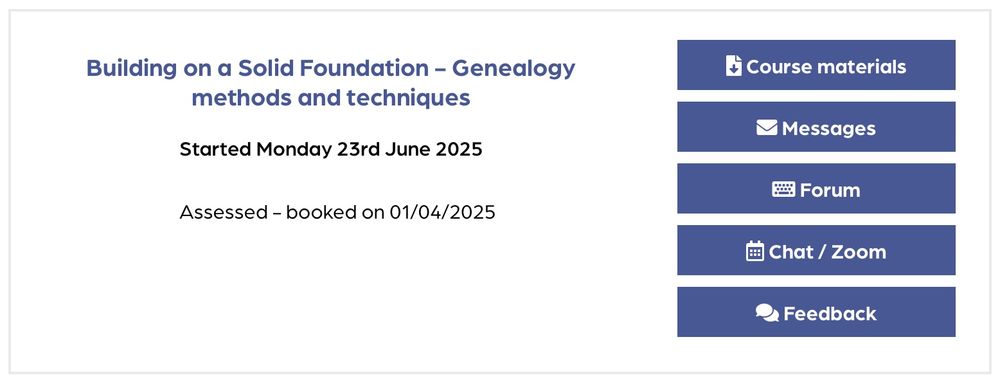This screenshot has width=1000, height=382.
Task: Click the envelope icon beside Messages
Action: coord(767,128)
